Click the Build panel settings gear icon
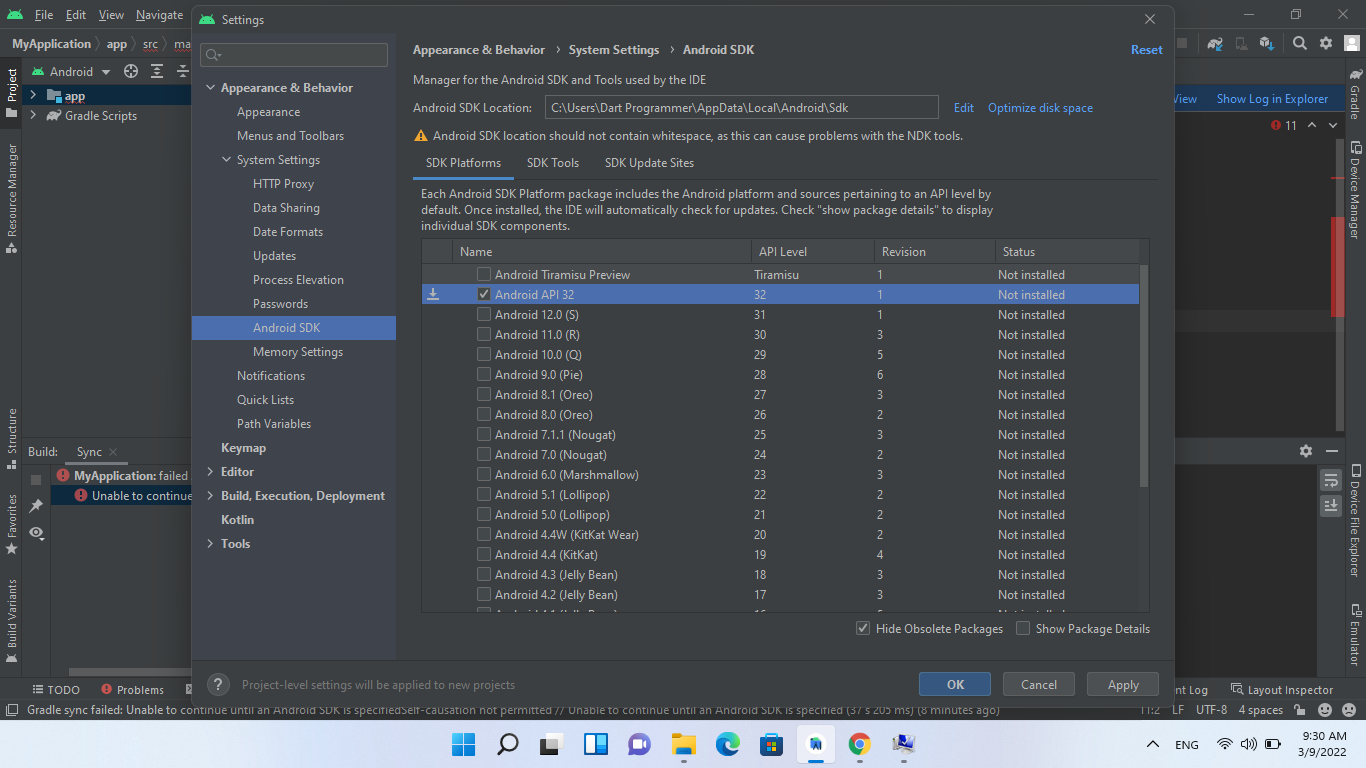Viewport: 1366px width, 768px height. pyautogui.click(x=1305, y=451)
